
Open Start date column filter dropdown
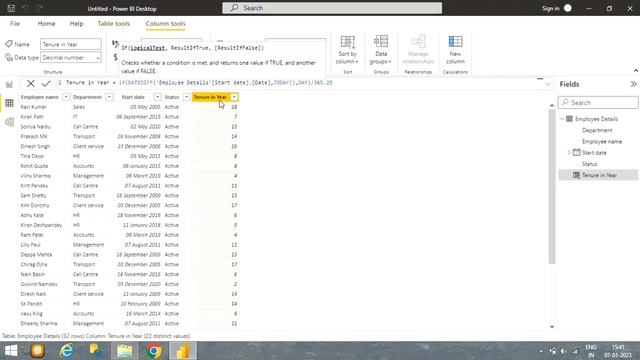157,97
